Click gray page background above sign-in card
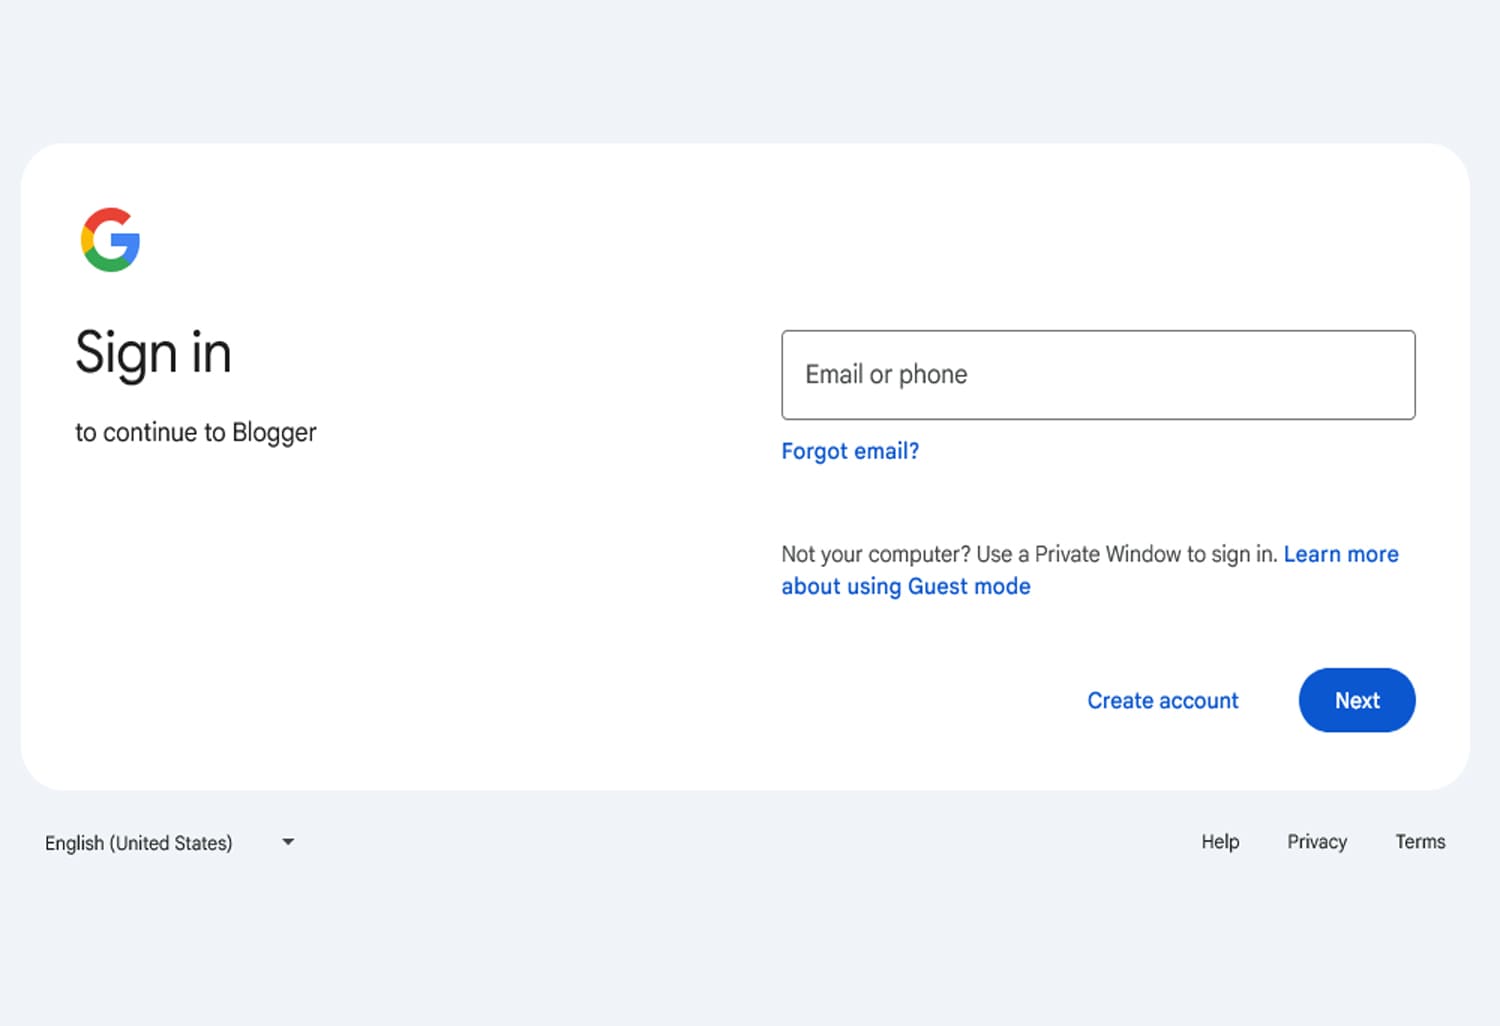The image size is (1500, 1026). pyautogui.click(x=750, y=70)
